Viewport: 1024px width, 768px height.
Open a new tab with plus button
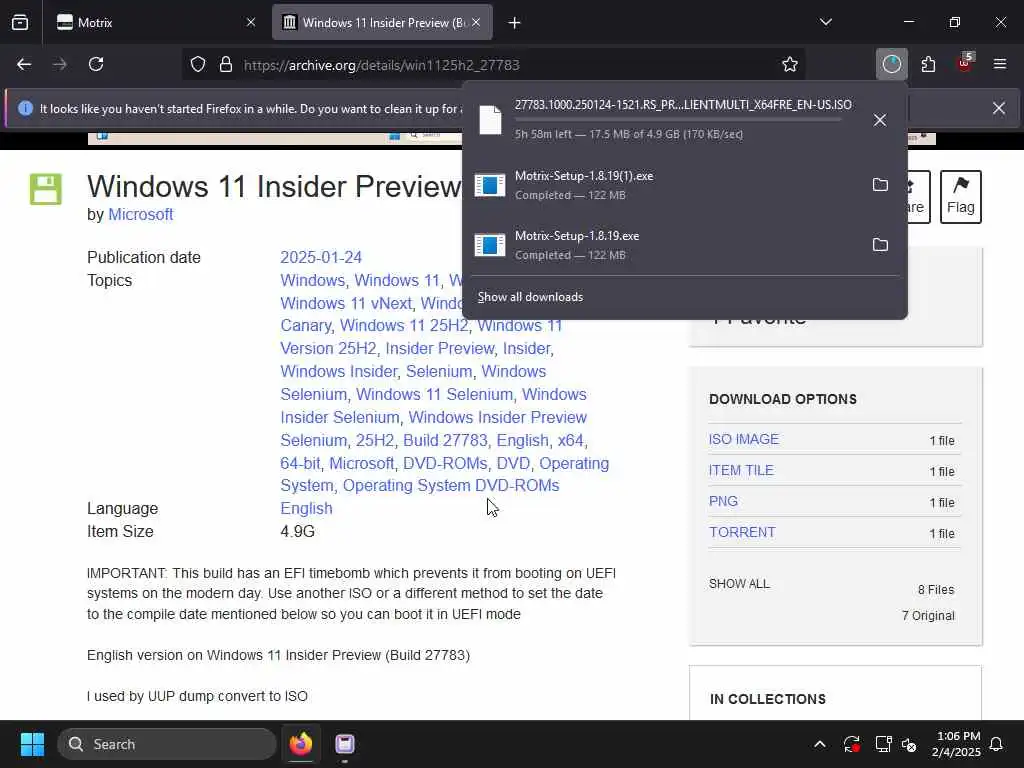coord(515,23)
